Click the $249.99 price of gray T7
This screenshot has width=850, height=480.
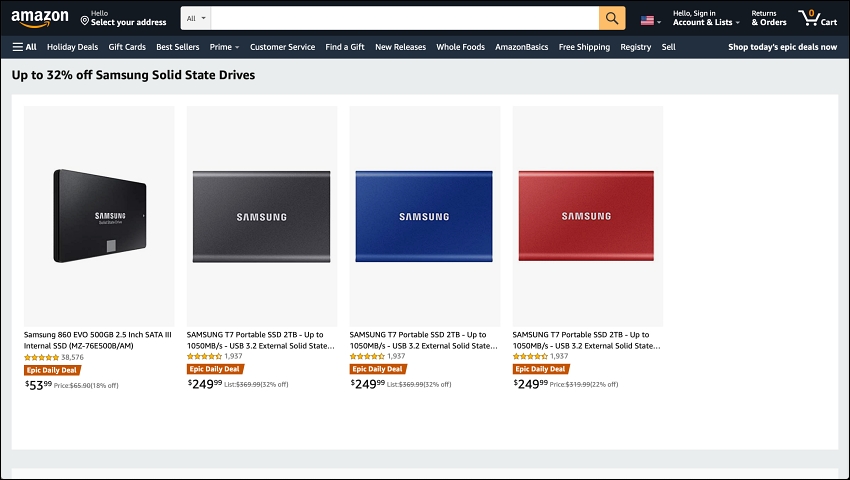[x=205, y=384]
